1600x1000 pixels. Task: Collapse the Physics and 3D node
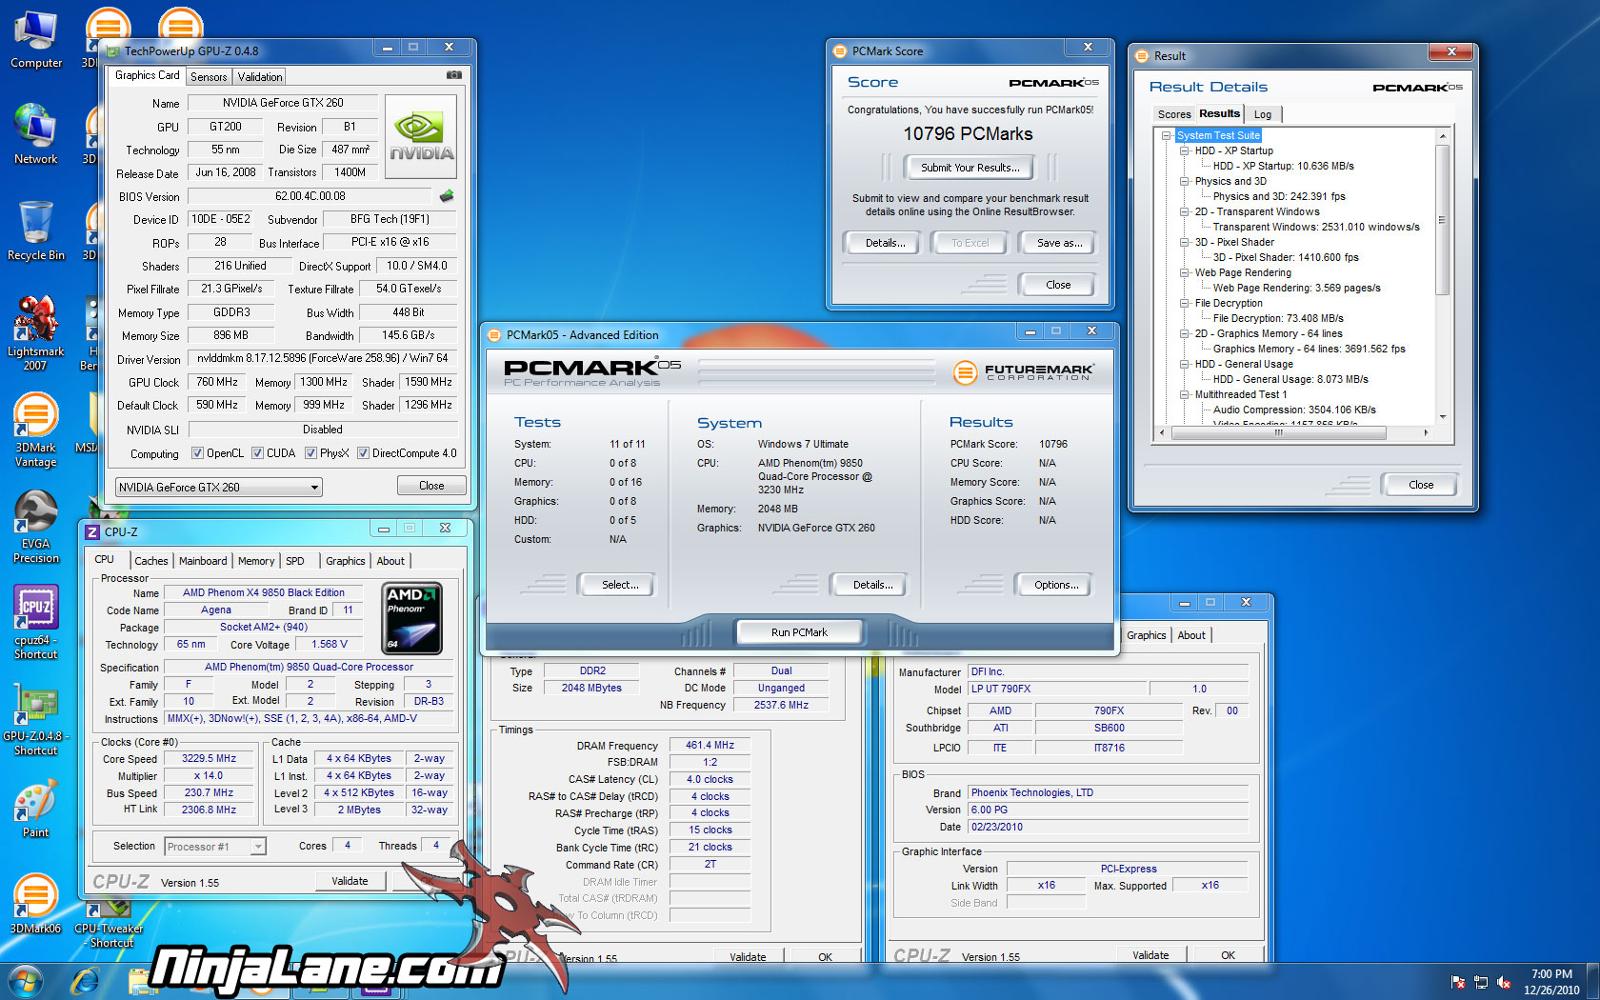pos(1184,182)
